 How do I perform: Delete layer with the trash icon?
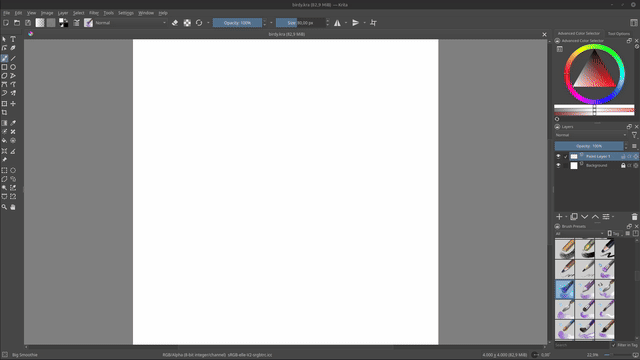(x=634, y=217)
